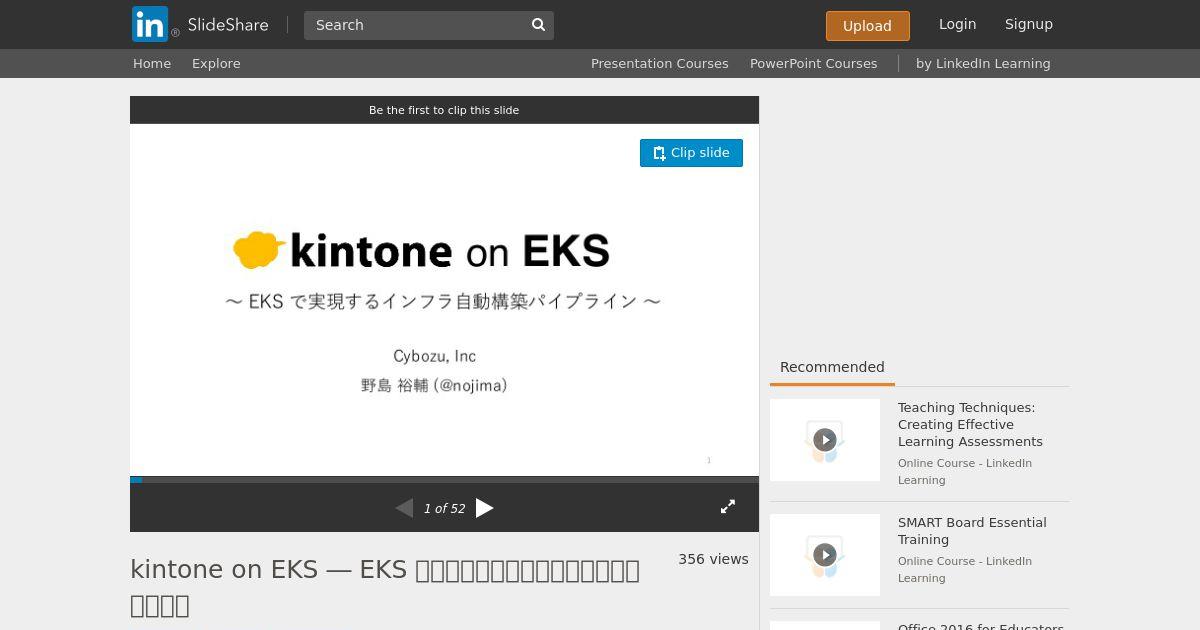Open the Explore menu item

click(216, 63)
